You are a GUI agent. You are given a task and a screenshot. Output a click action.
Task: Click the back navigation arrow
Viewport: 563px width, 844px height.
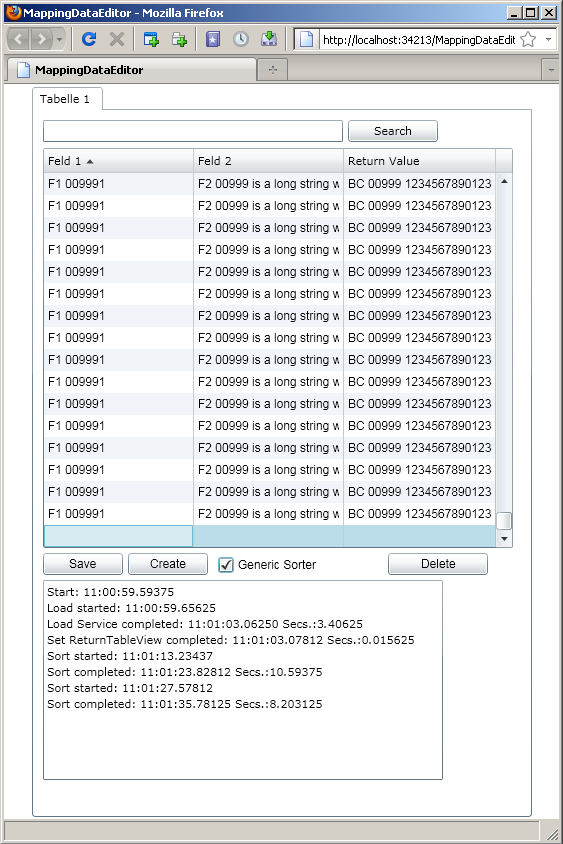tap(19, 39)
